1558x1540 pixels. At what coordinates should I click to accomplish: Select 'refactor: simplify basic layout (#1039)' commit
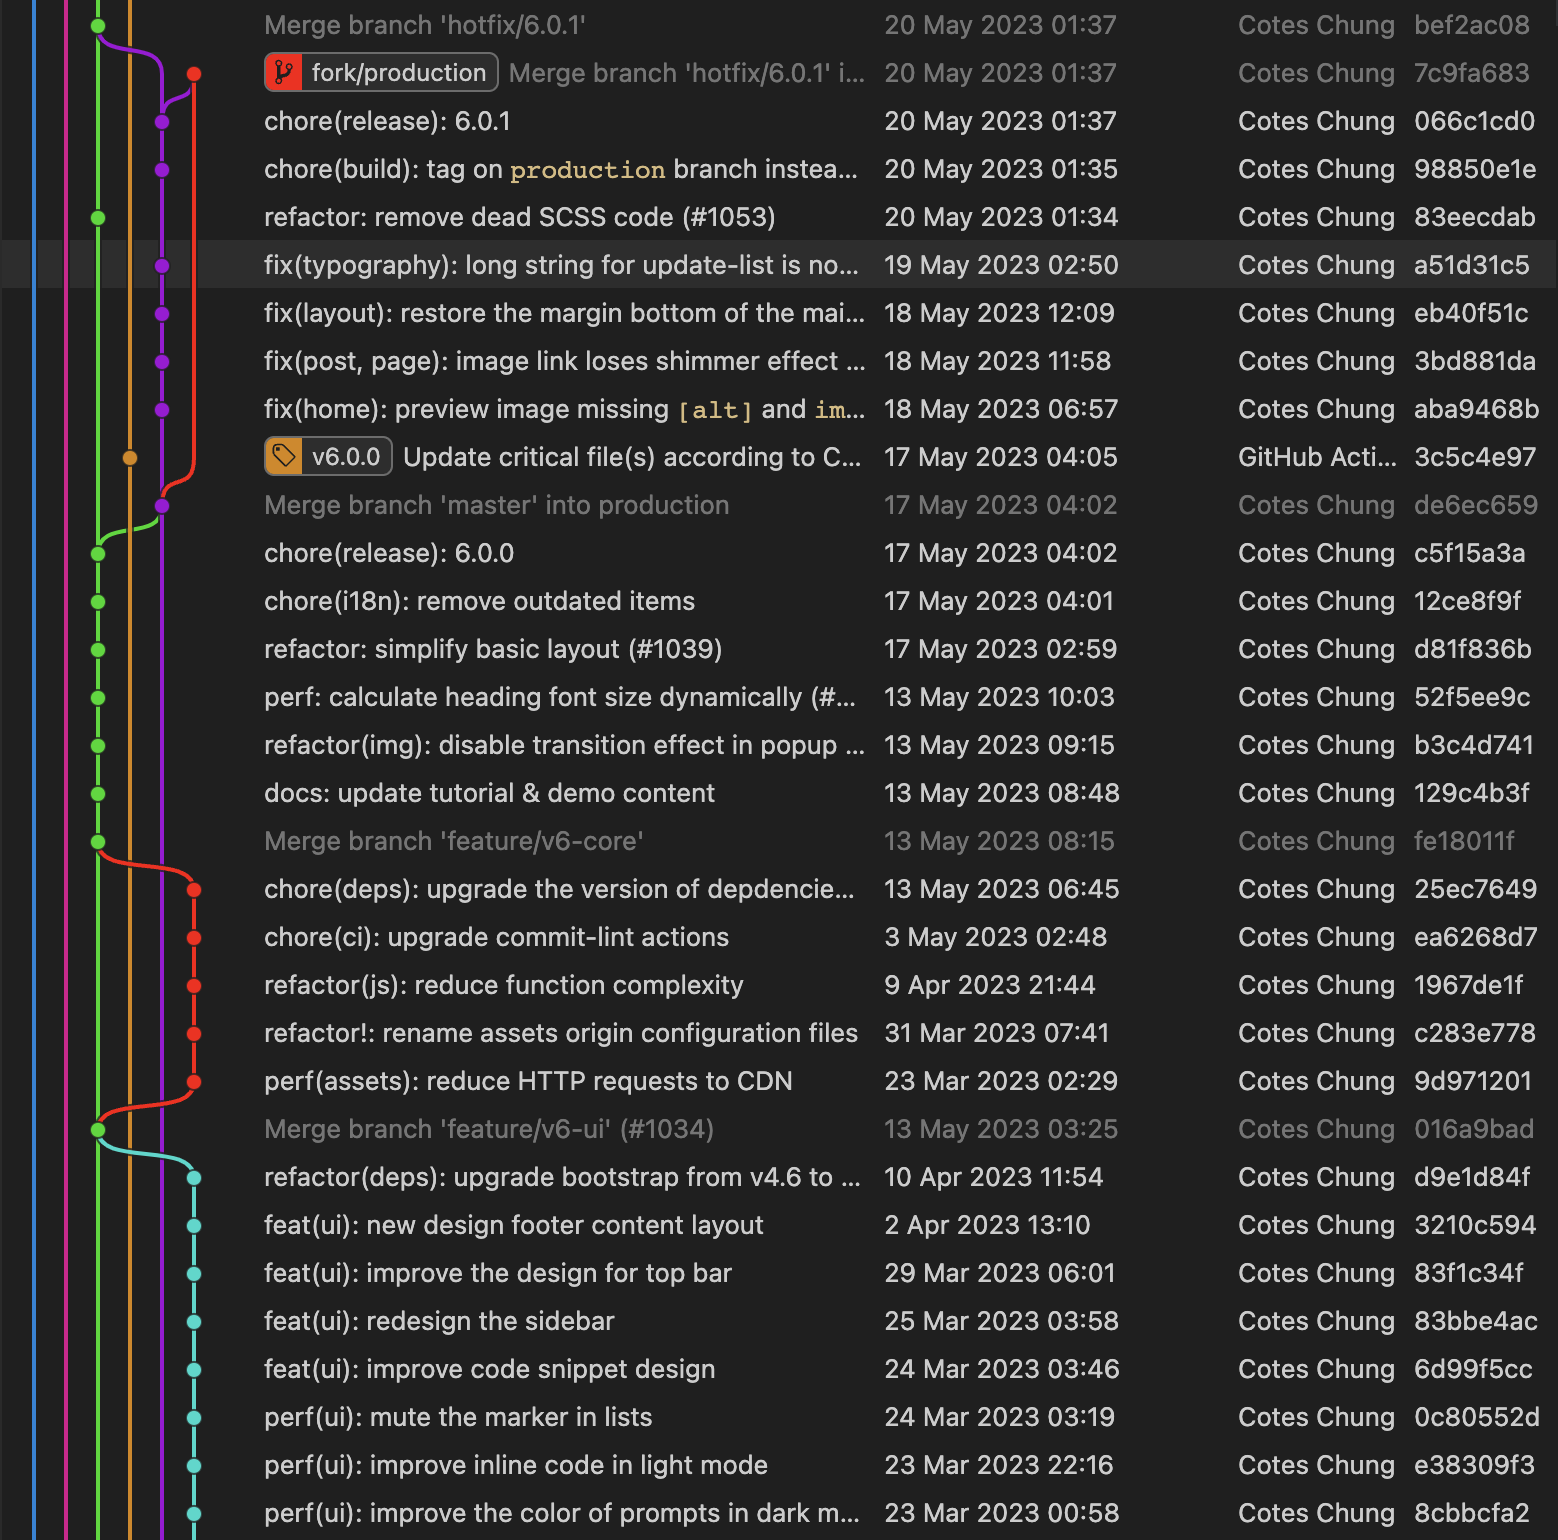tap(779, 649)
